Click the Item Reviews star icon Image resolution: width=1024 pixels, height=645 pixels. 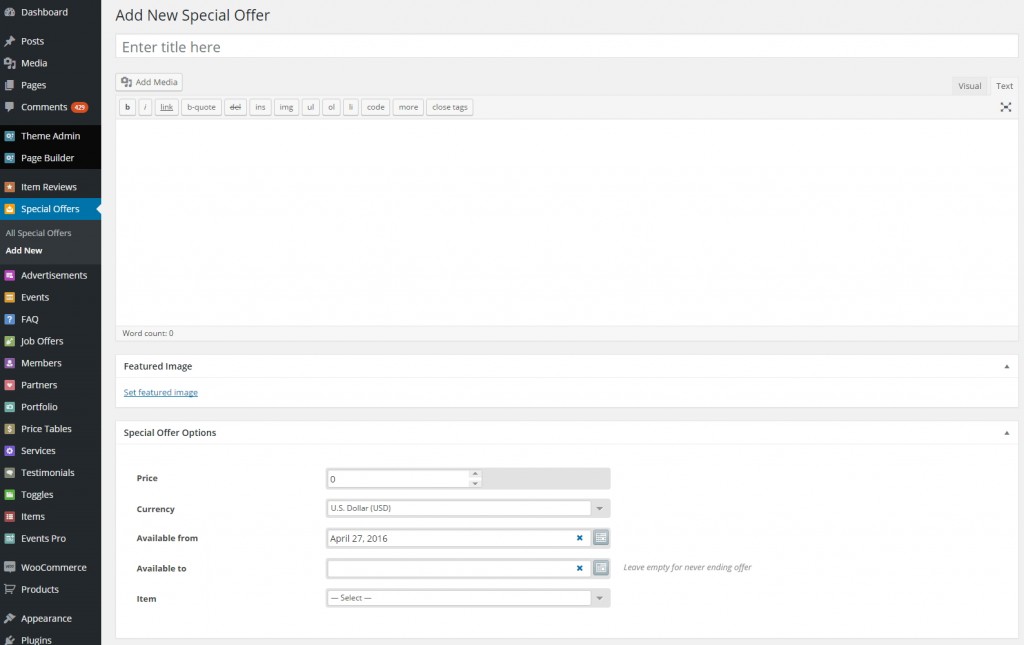coord(10,187)
